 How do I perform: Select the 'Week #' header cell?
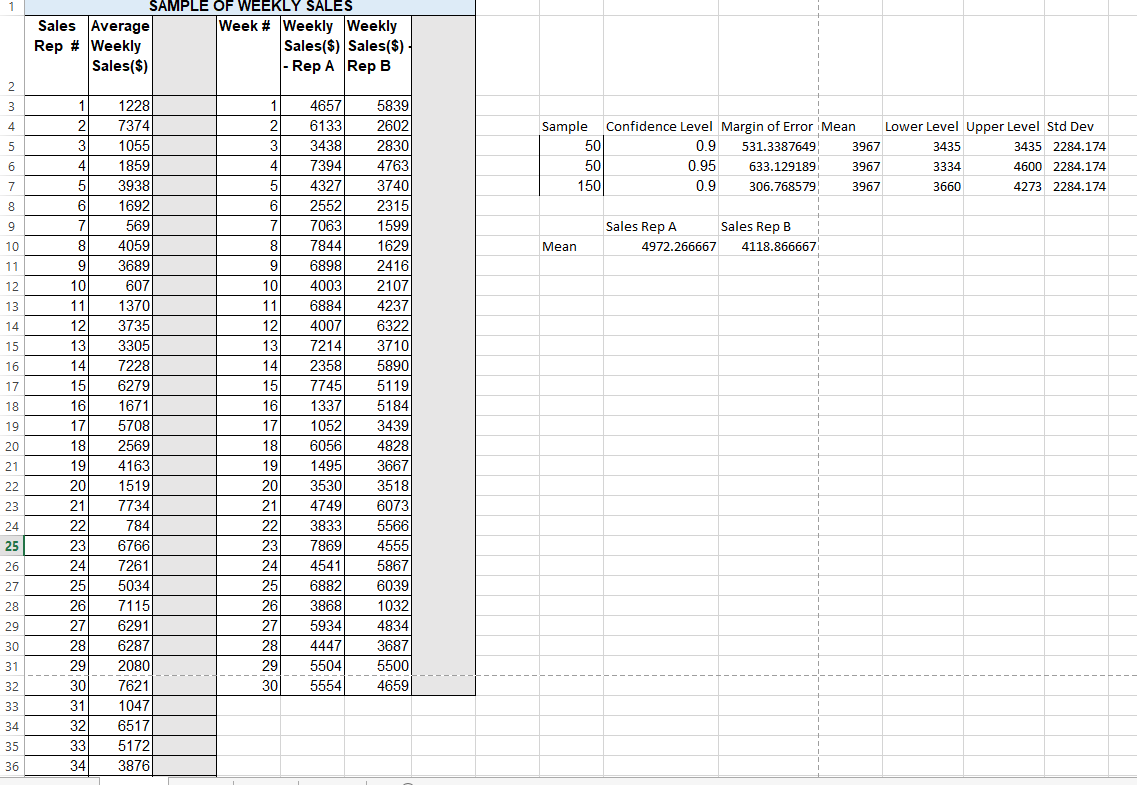(248, 56)
